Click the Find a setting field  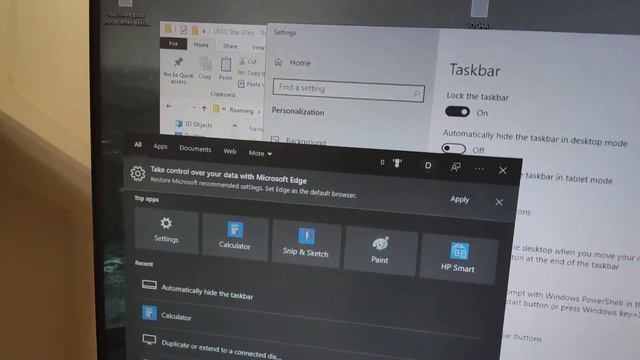pyautogui.click(x=349, y=90)
